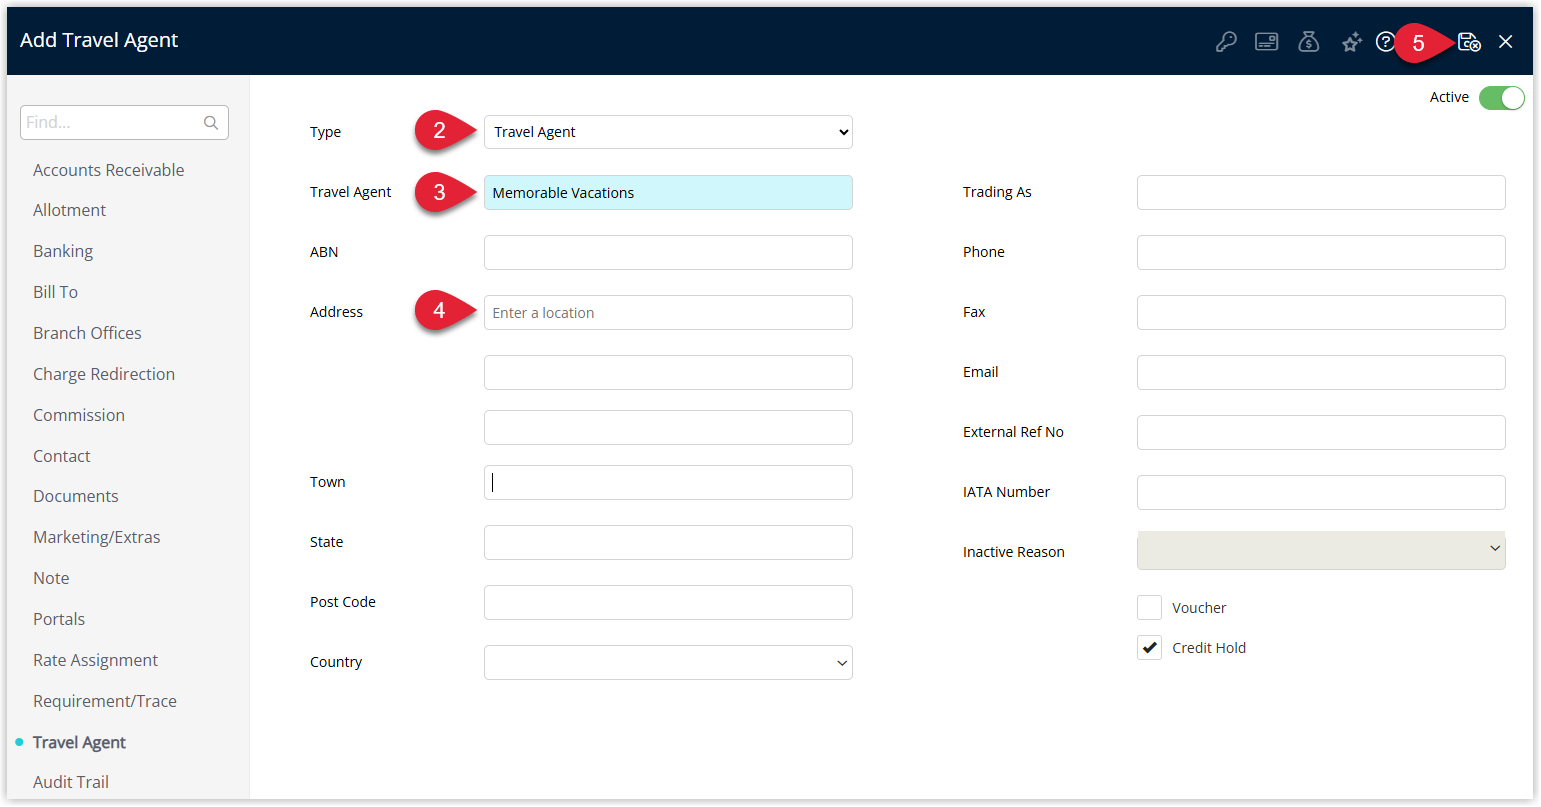
Task: Click the ABN input field
Action: [x=668, y=252]
